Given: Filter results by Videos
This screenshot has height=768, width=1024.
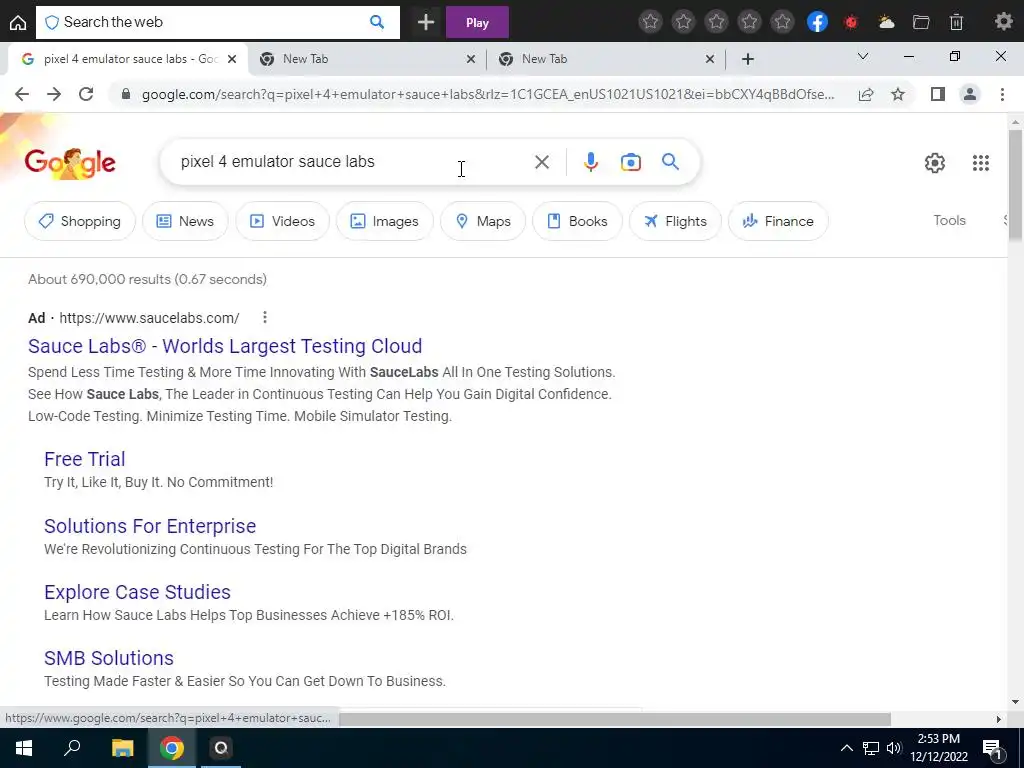Looking at the screenshot, I should (x=282, y=221).
